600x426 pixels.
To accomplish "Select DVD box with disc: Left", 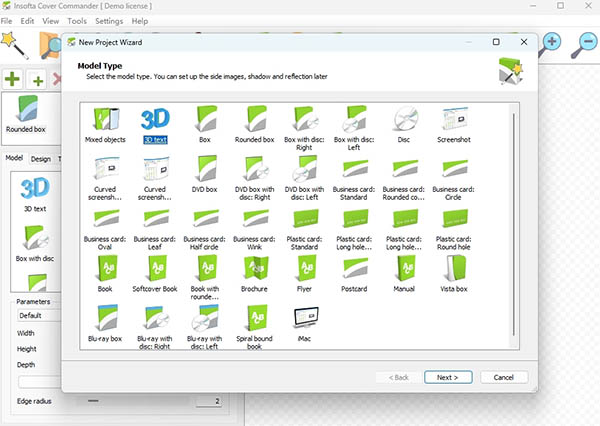I will [304, 178].
